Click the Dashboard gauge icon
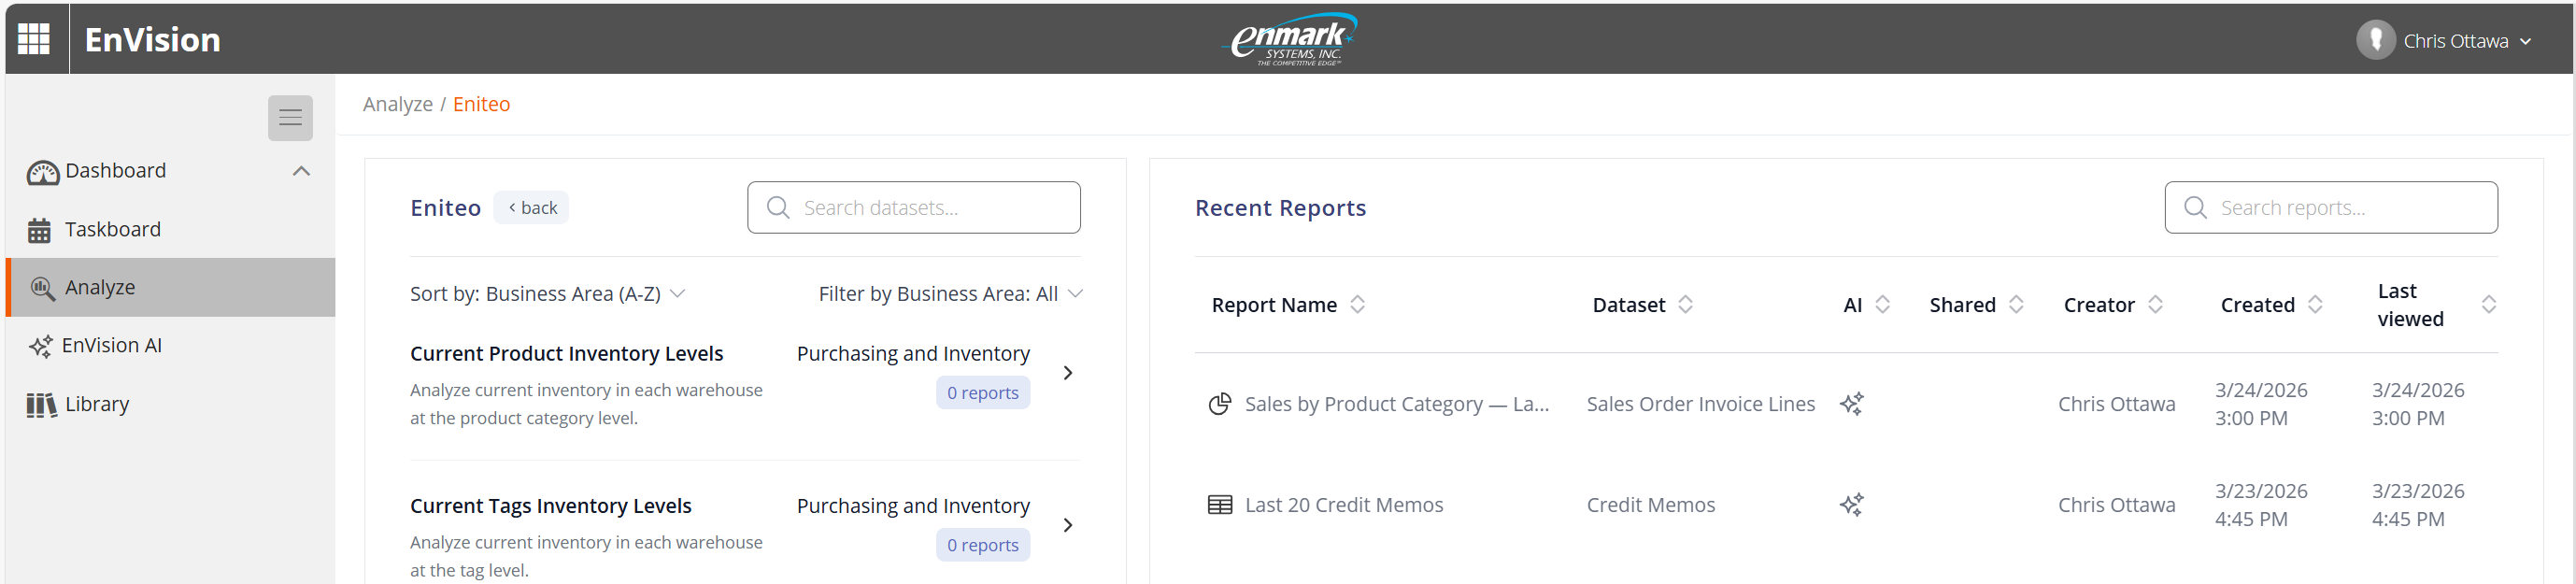Image resolution: width=2576 pixels, height=584 pixels. (43, 172)
